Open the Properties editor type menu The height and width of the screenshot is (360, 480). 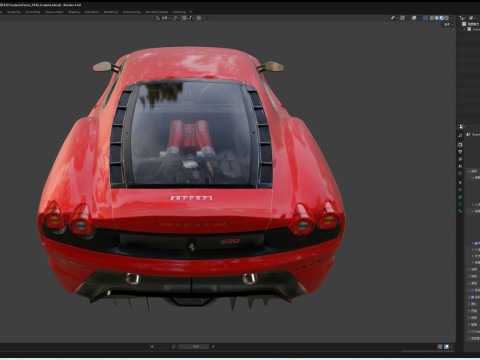[462, 127]
